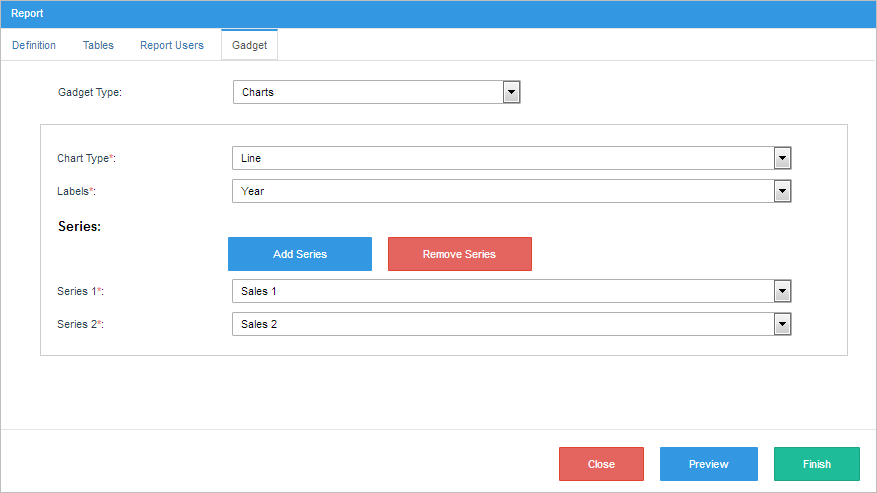Open the Labels box showing Year
Viewport: 877px width, 493px height.
point(502,191)
